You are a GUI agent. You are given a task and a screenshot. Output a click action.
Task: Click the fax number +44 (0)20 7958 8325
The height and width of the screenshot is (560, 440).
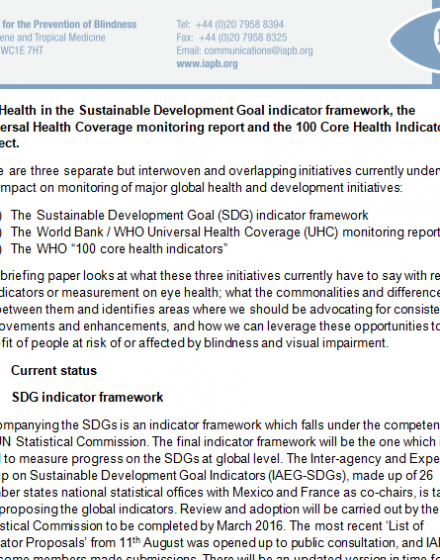point(243,38)
